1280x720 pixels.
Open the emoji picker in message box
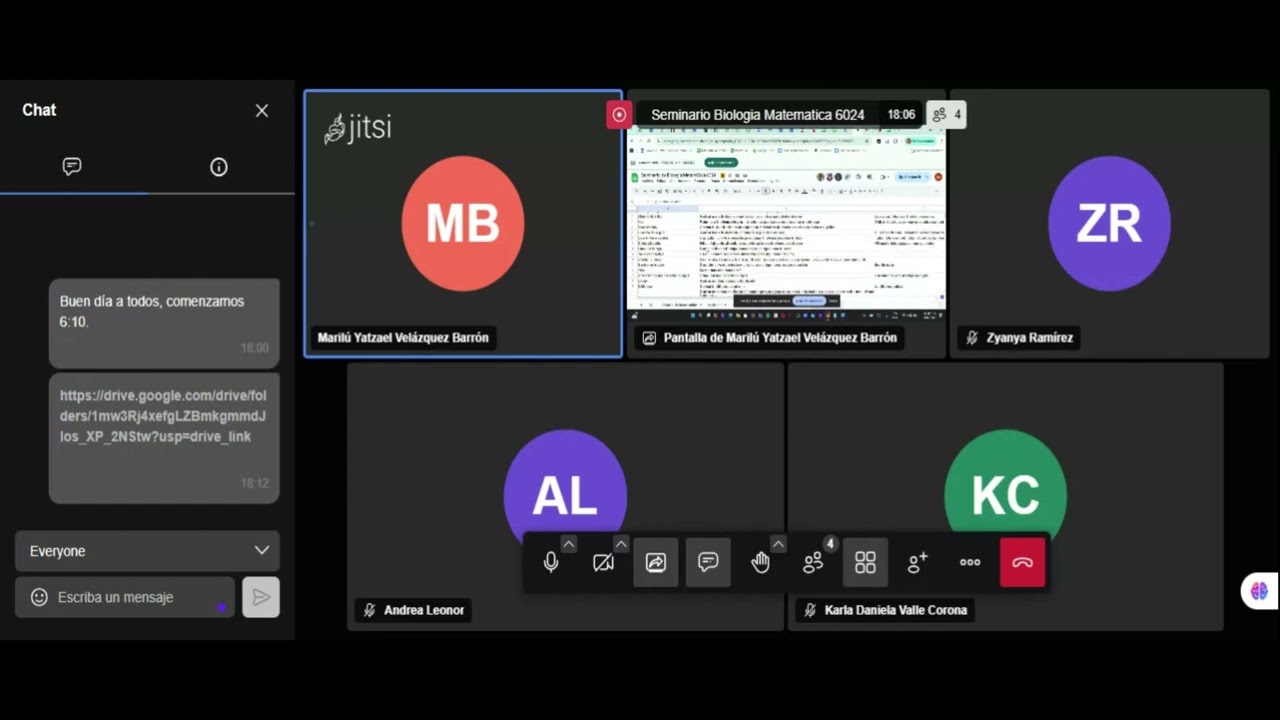pyautogui.click(x=39, y=597)
